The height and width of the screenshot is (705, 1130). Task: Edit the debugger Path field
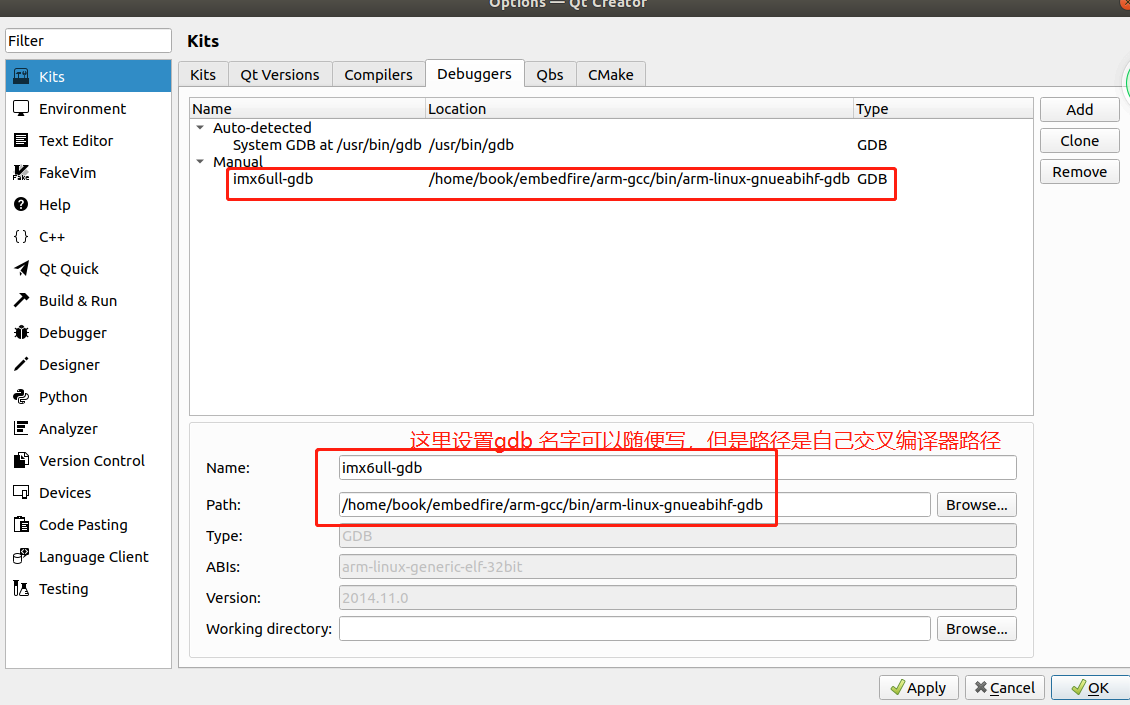[634, 505]
